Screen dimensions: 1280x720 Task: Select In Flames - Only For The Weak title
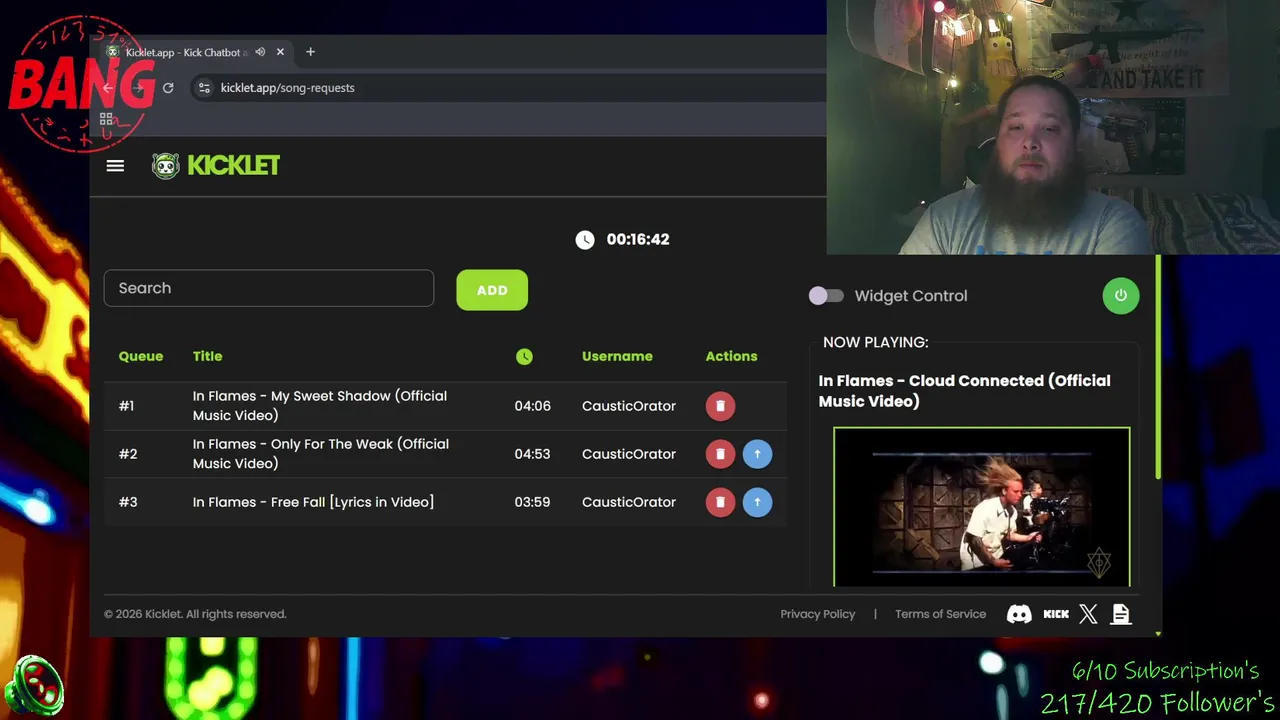pos(321,454)
